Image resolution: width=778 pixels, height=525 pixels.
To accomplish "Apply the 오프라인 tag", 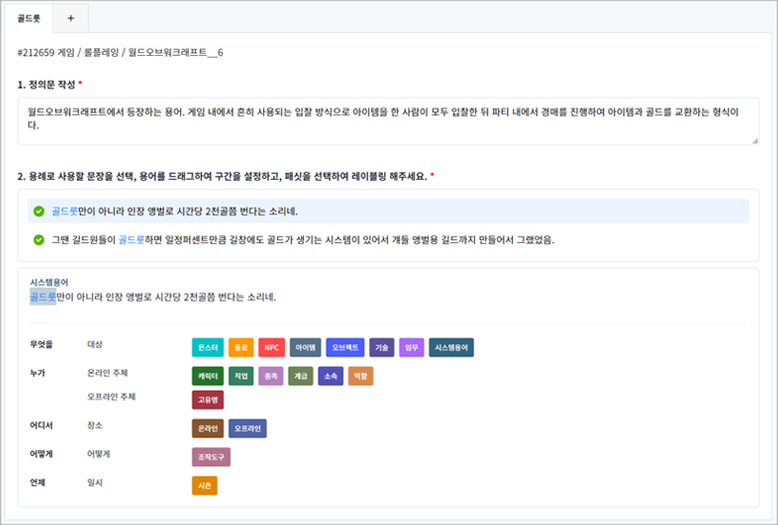I will click(x=248, y=429).
